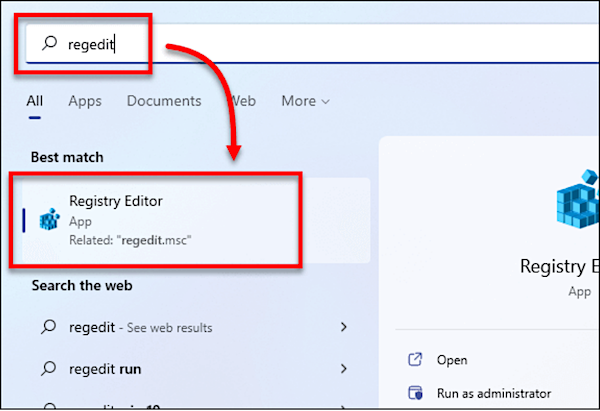Click the Registry Editor cube icon under Best match
The height and width of the screenshot is (411, 600).
(49, 220)
